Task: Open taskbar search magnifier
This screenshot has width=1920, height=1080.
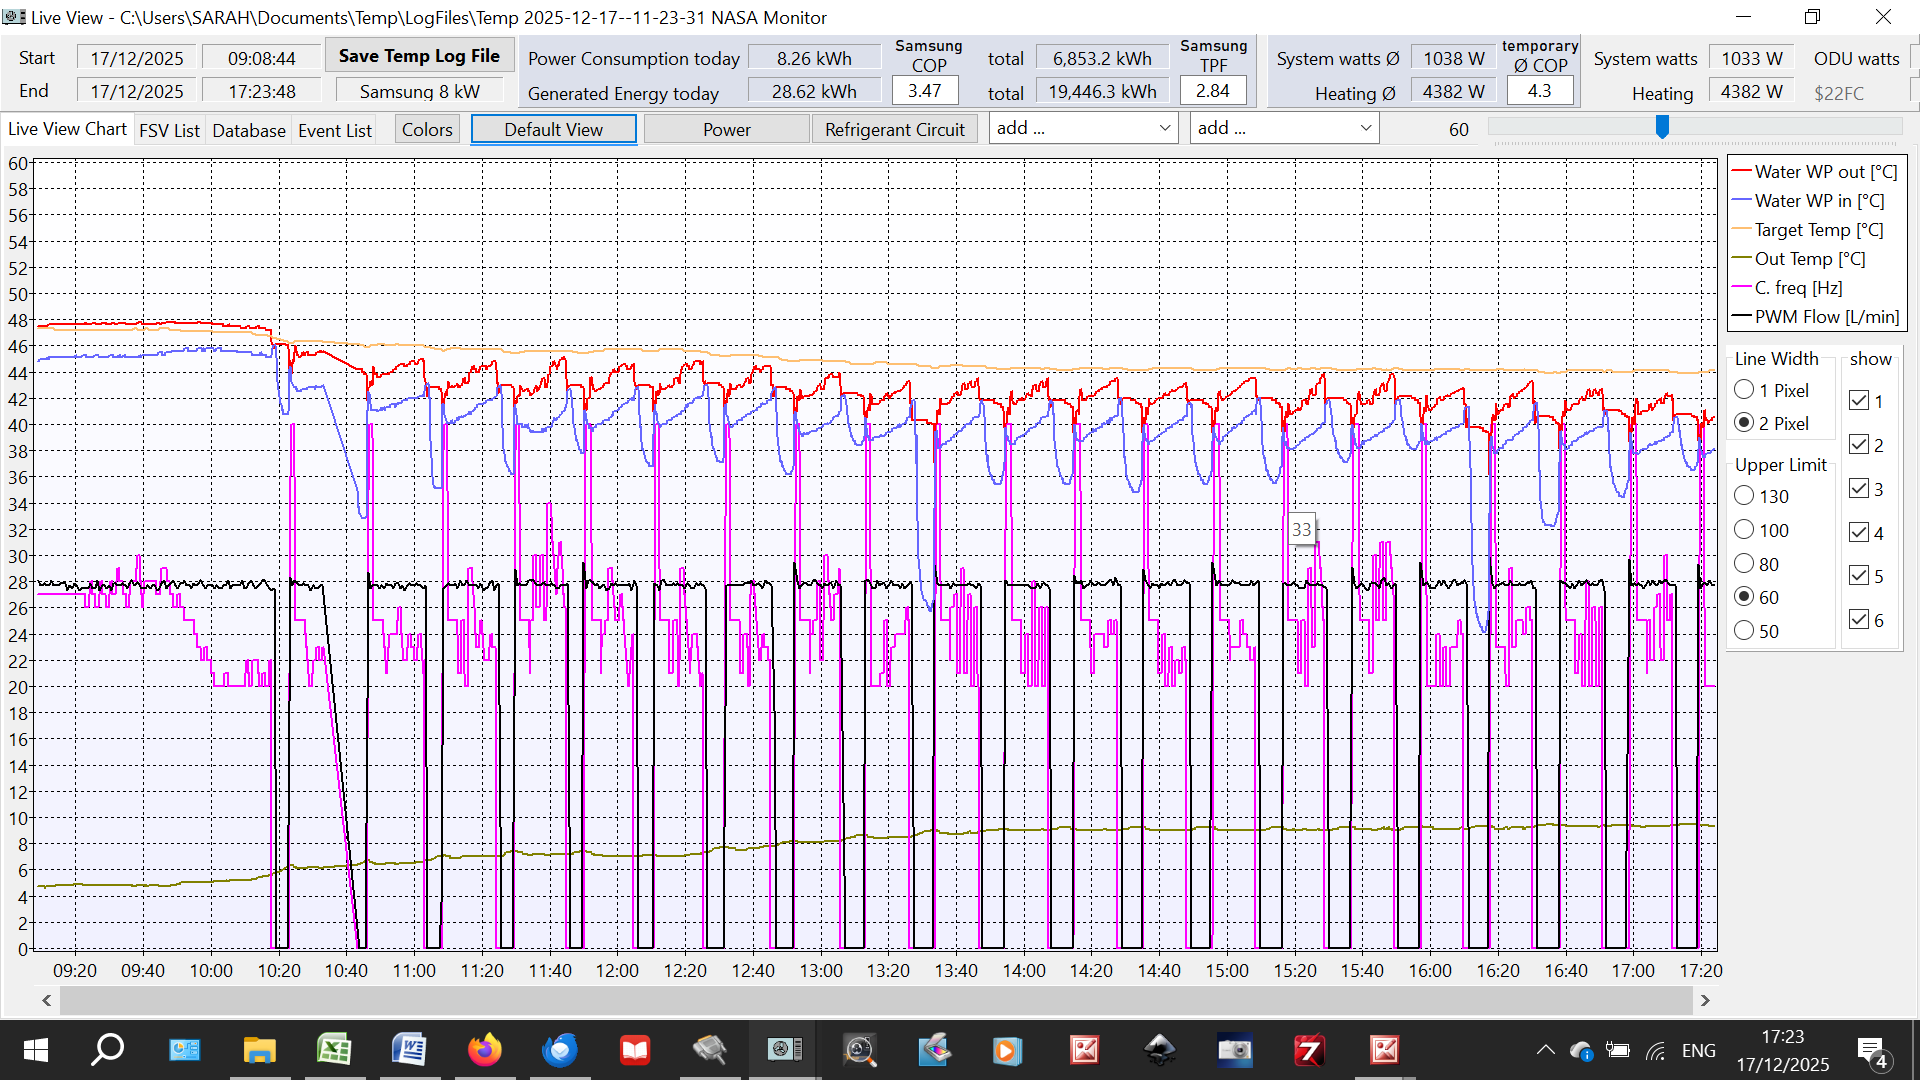Action: coord(108,1050)
